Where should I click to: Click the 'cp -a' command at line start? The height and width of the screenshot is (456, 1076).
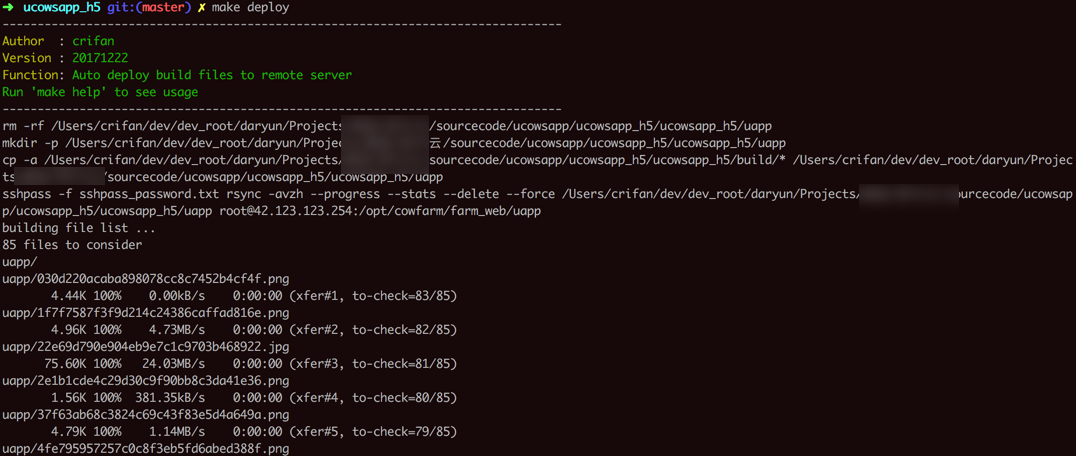click(x=19, y=160)
